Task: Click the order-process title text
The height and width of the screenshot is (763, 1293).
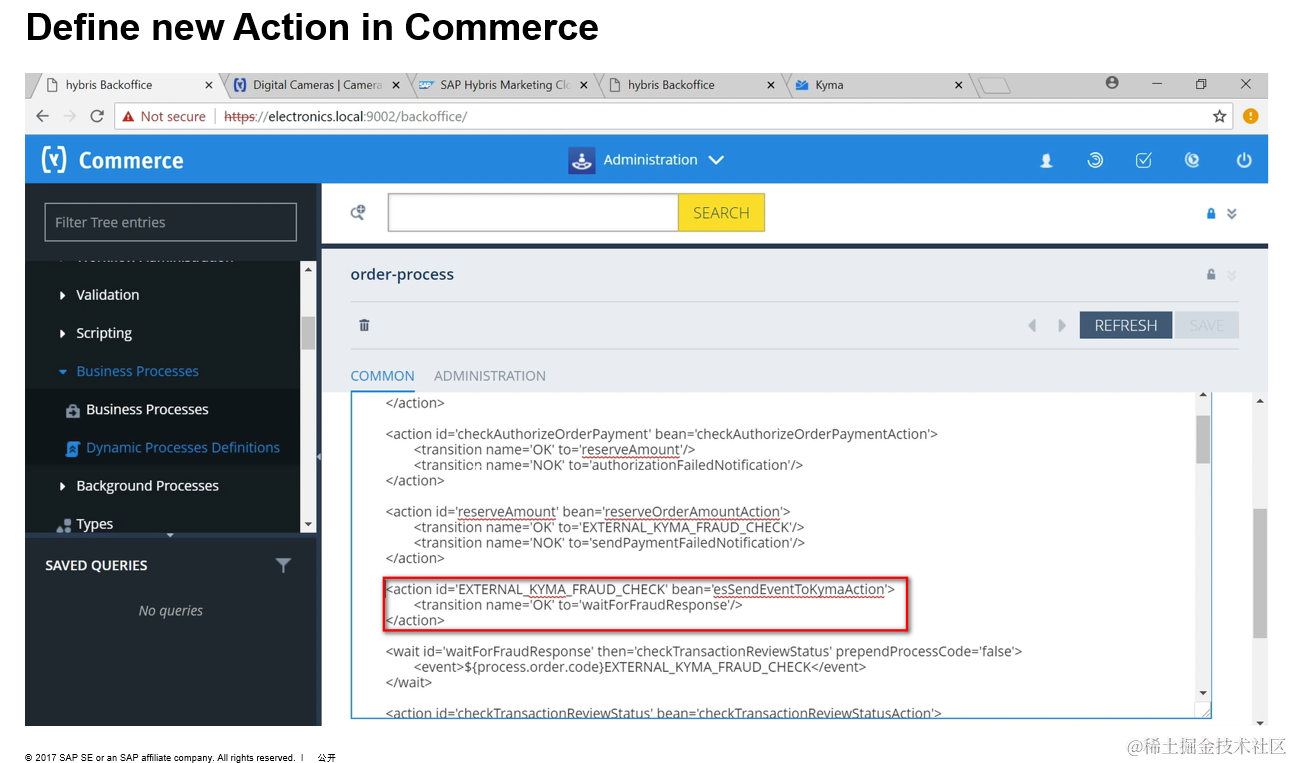Action: [402, 274]
